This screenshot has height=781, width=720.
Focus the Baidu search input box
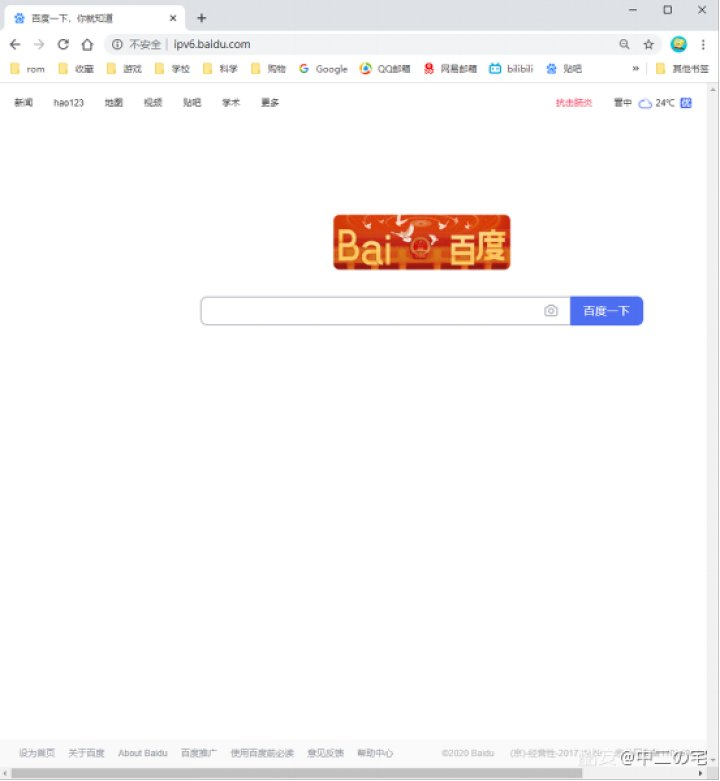tap(371, 311)
